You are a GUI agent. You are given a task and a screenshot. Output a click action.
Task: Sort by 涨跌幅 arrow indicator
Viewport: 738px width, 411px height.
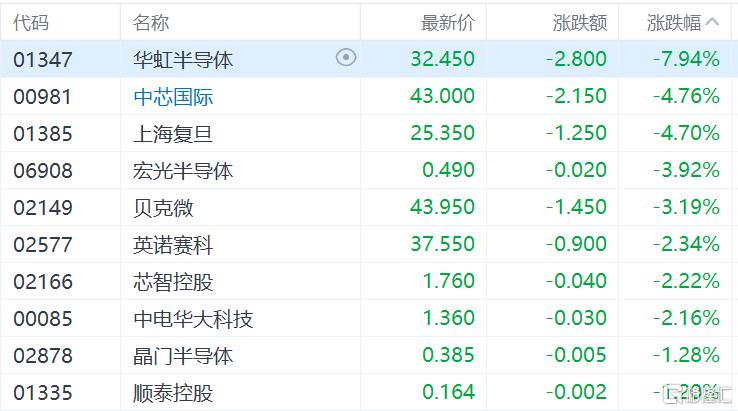713,22
